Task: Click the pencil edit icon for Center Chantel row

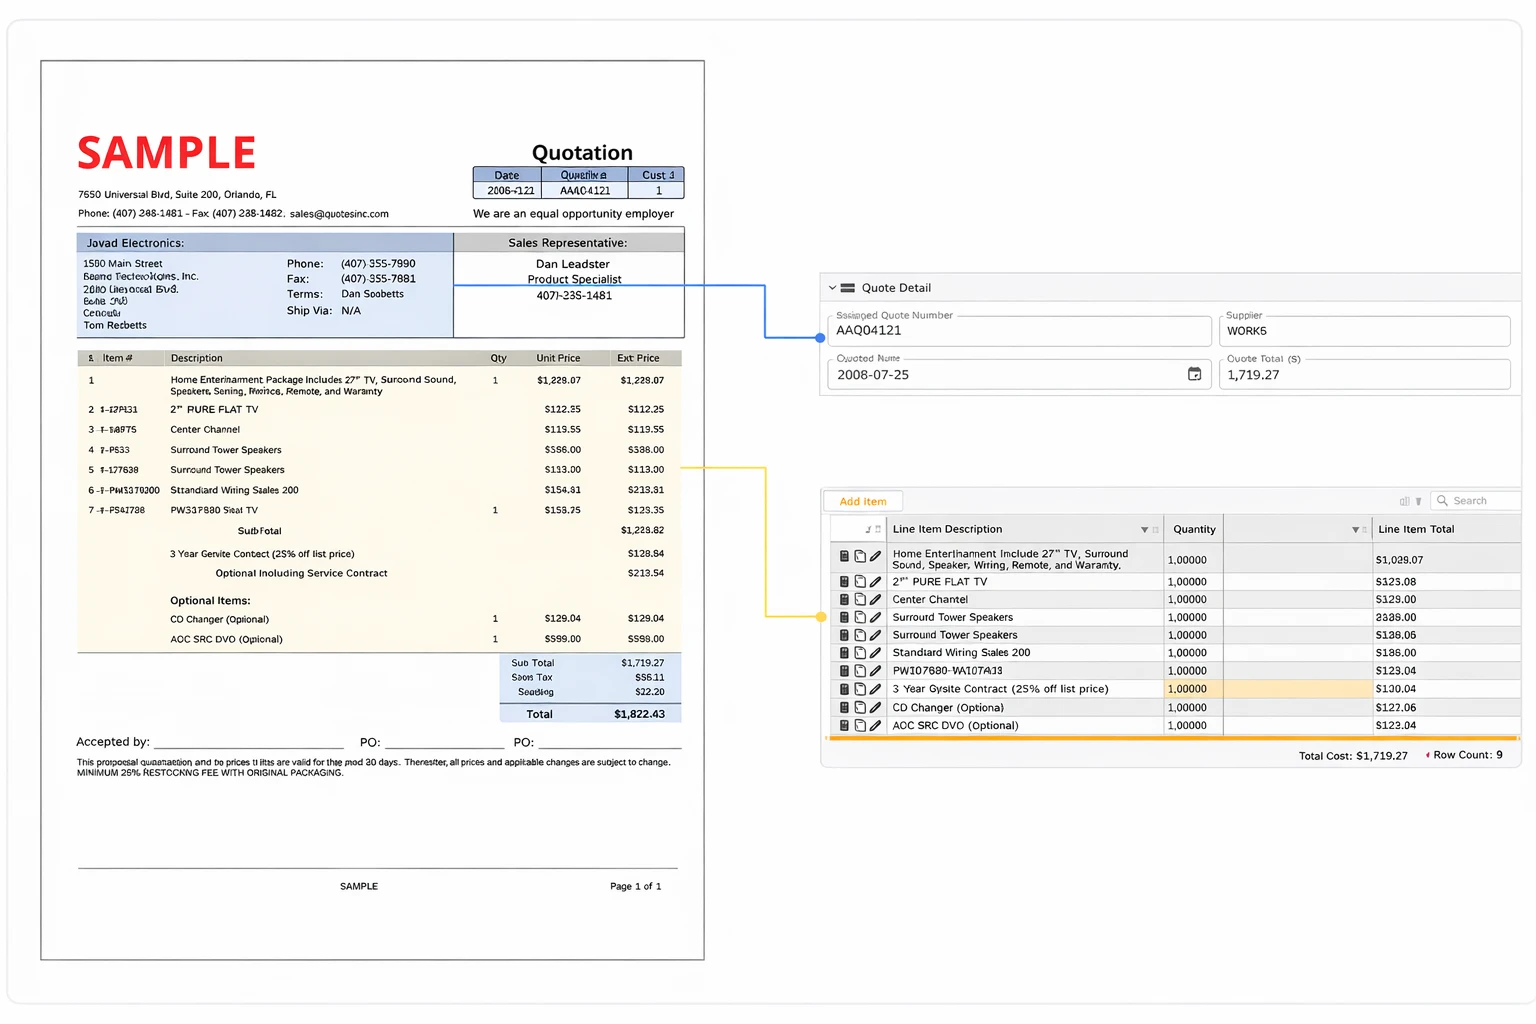Action: (x=875, y=600)
